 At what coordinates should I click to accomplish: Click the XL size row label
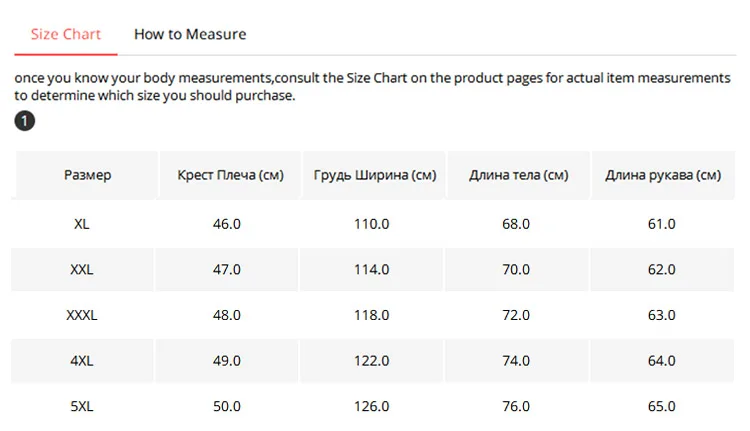82,224
